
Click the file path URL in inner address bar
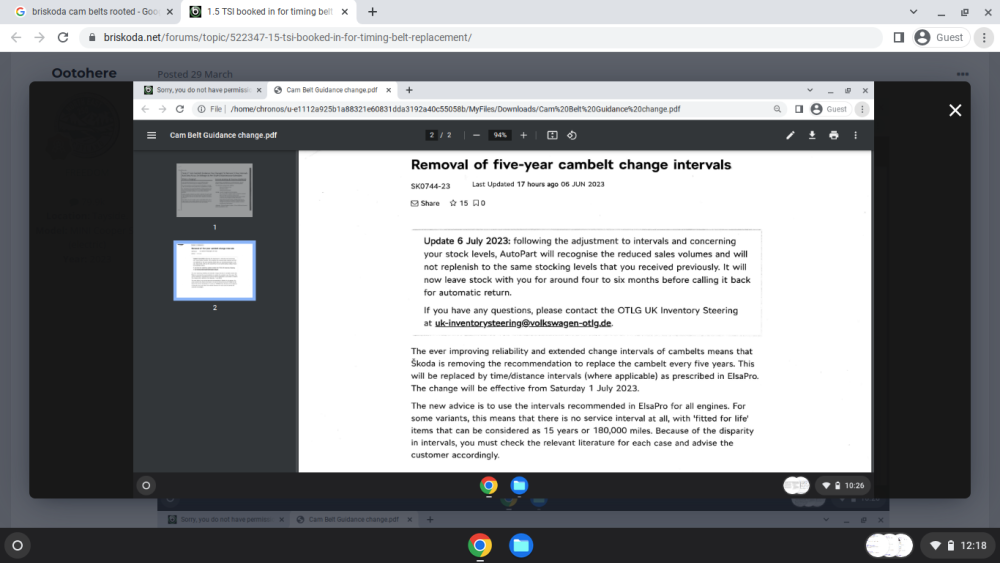455,109
